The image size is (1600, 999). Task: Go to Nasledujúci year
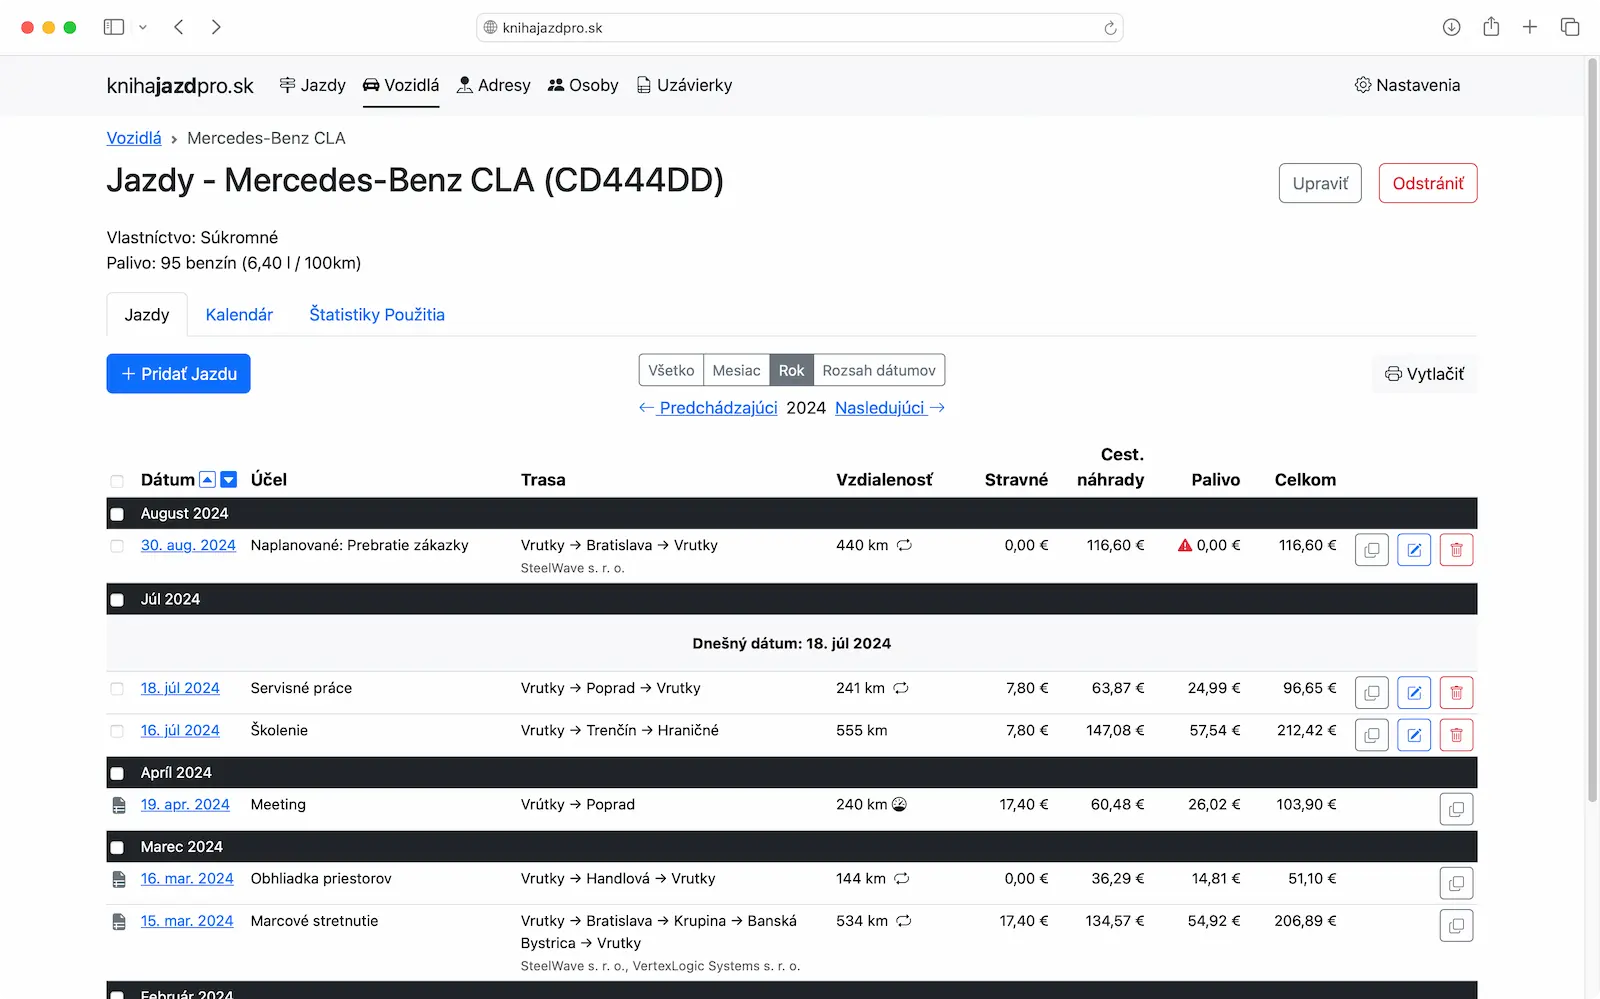[890, 408]
